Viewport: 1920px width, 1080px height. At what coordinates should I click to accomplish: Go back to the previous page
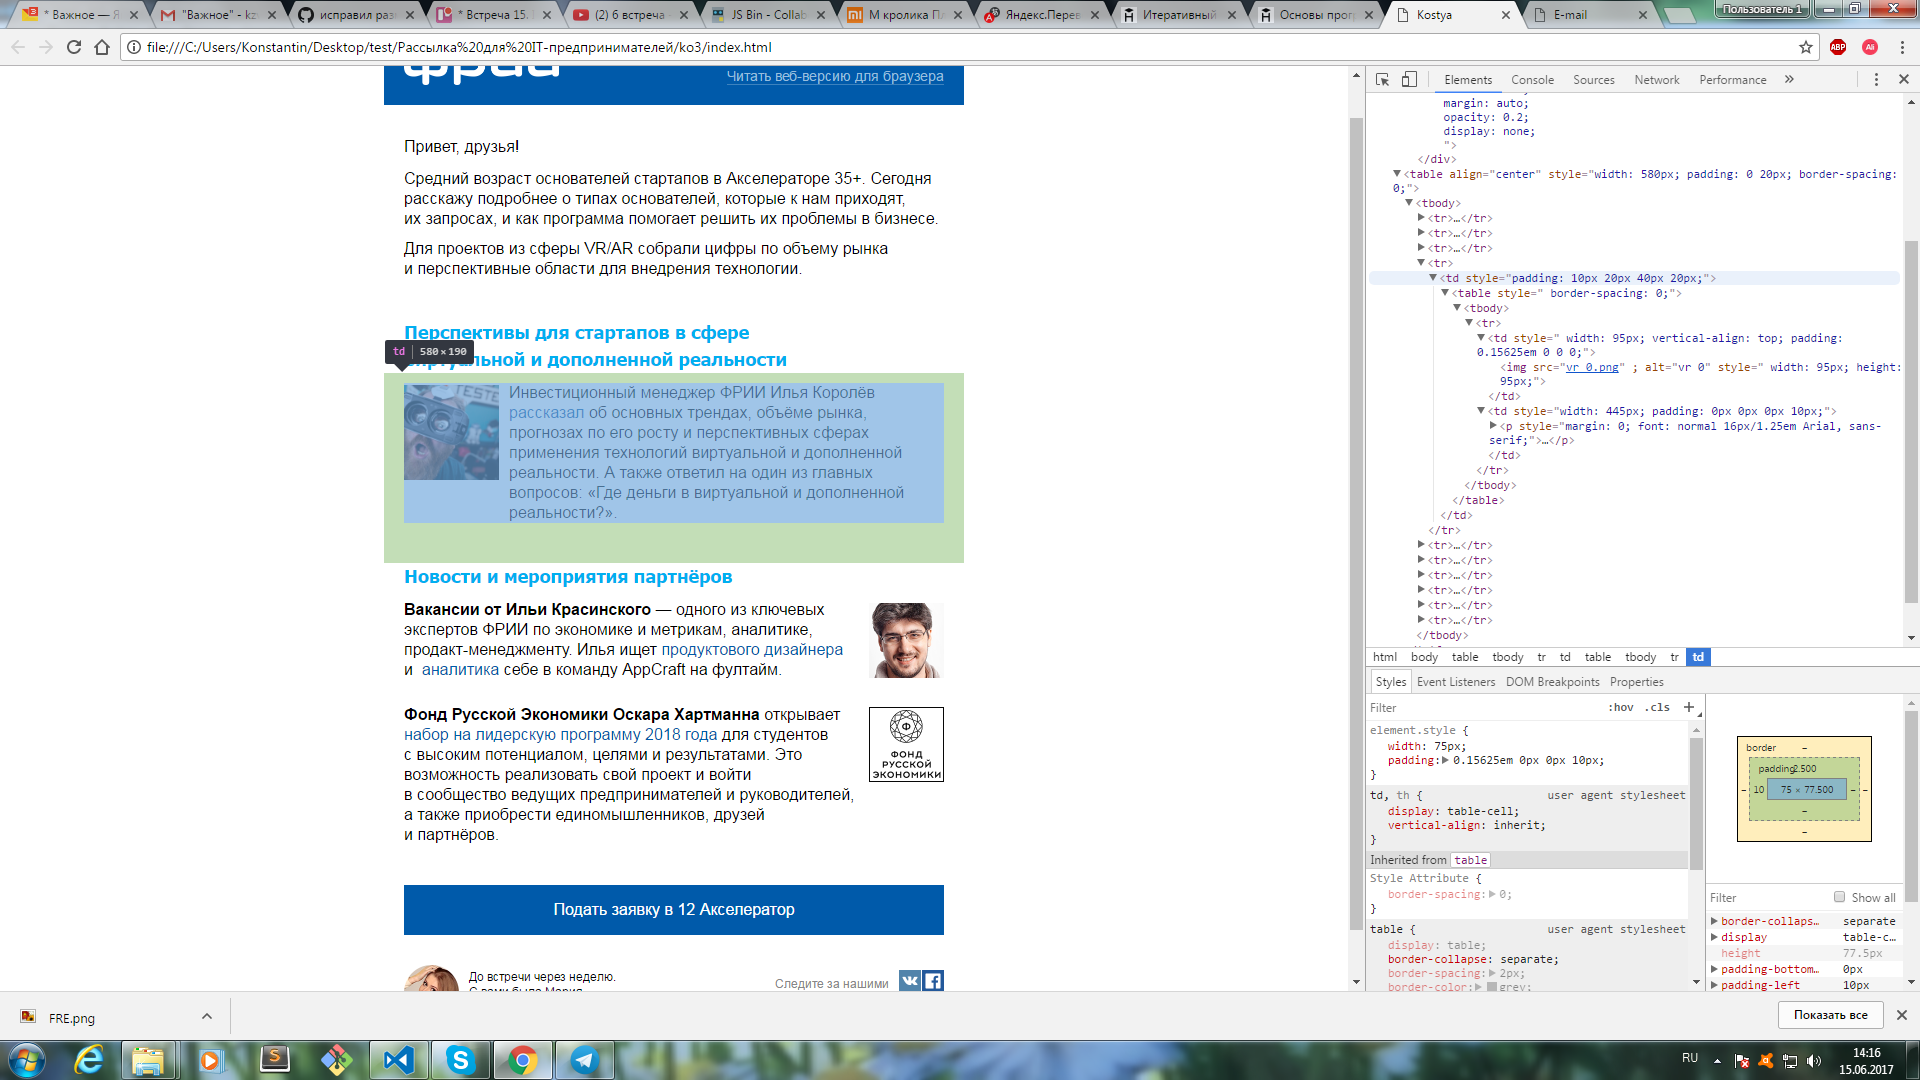tap(18, 47)
